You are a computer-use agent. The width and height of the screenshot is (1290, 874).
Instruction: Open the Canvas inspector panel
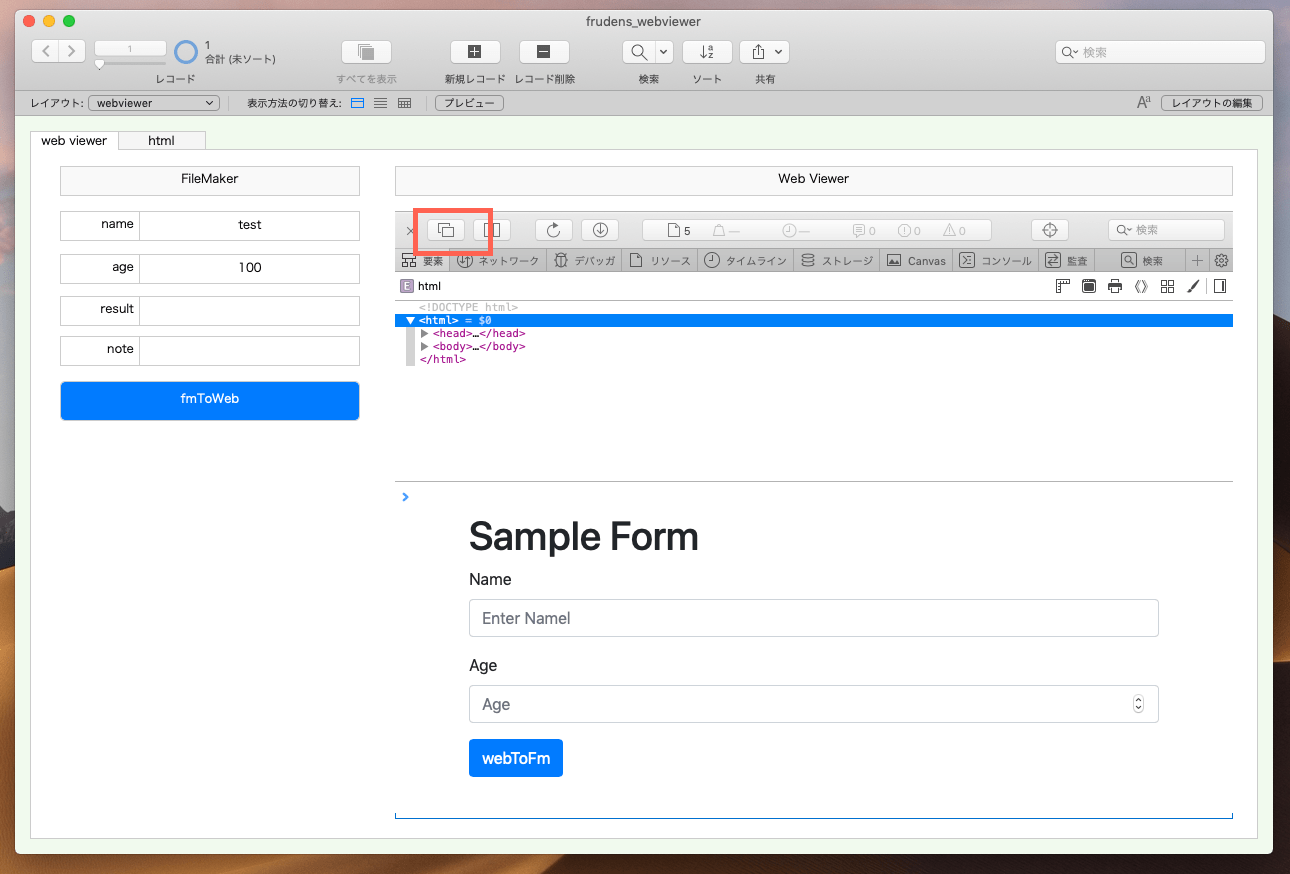915,260
